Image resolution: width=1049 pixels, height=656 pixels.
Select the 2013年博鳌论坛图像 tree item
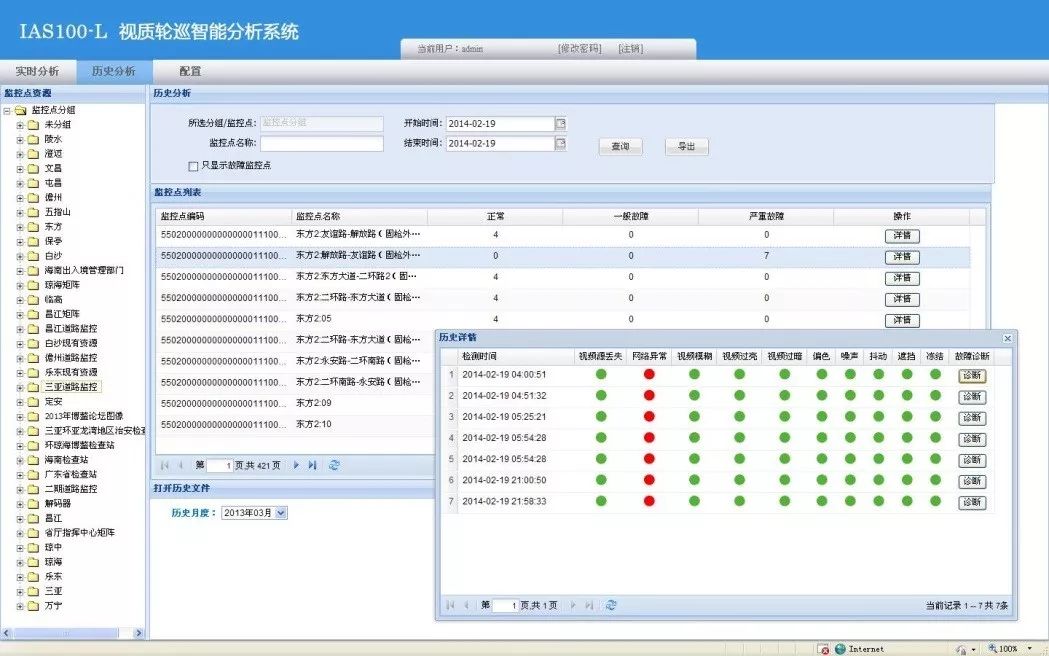(x=84, y=417)
